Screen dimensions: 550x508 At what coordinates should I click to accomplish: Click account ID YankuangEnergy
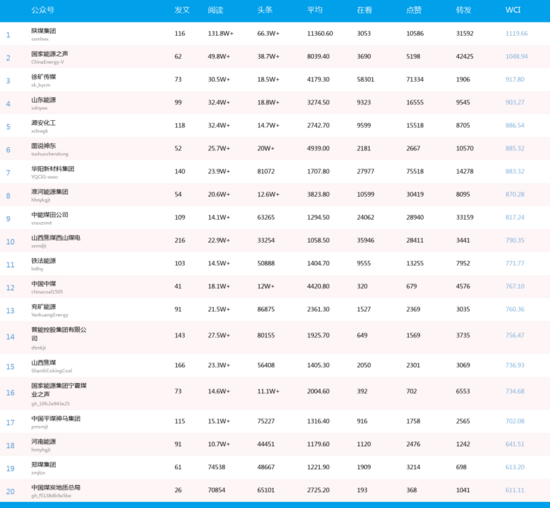[x=50, y=315]
